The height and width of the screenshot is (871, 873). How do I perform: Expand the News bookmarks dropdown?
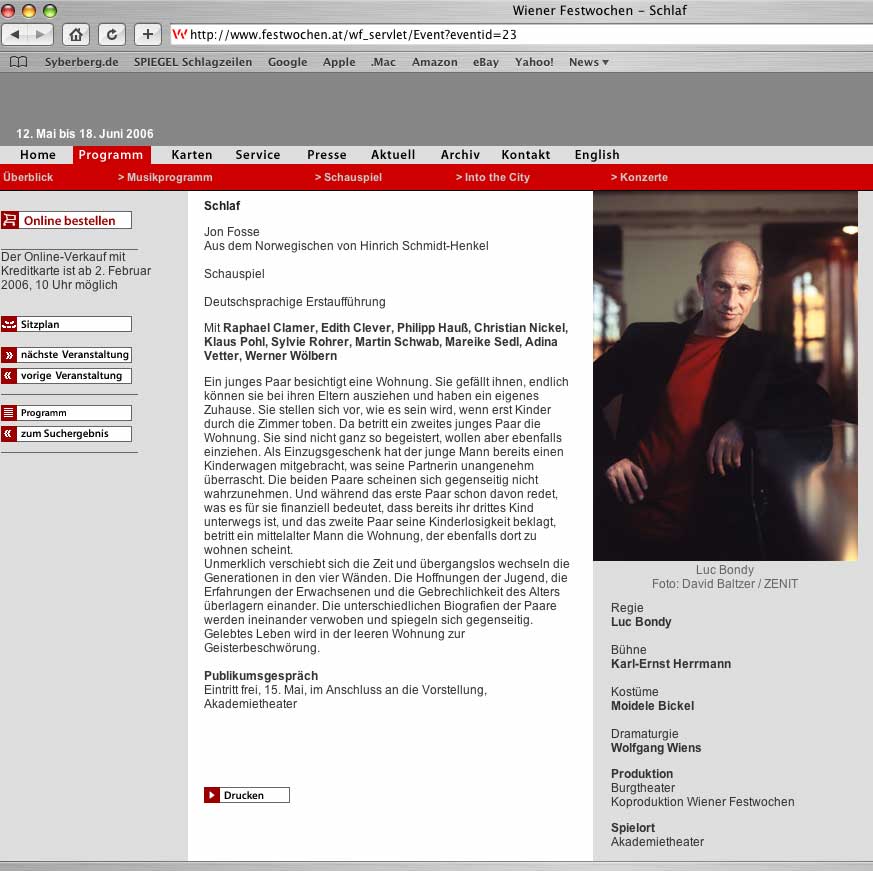pyautogui.click(x=588, y=62)
